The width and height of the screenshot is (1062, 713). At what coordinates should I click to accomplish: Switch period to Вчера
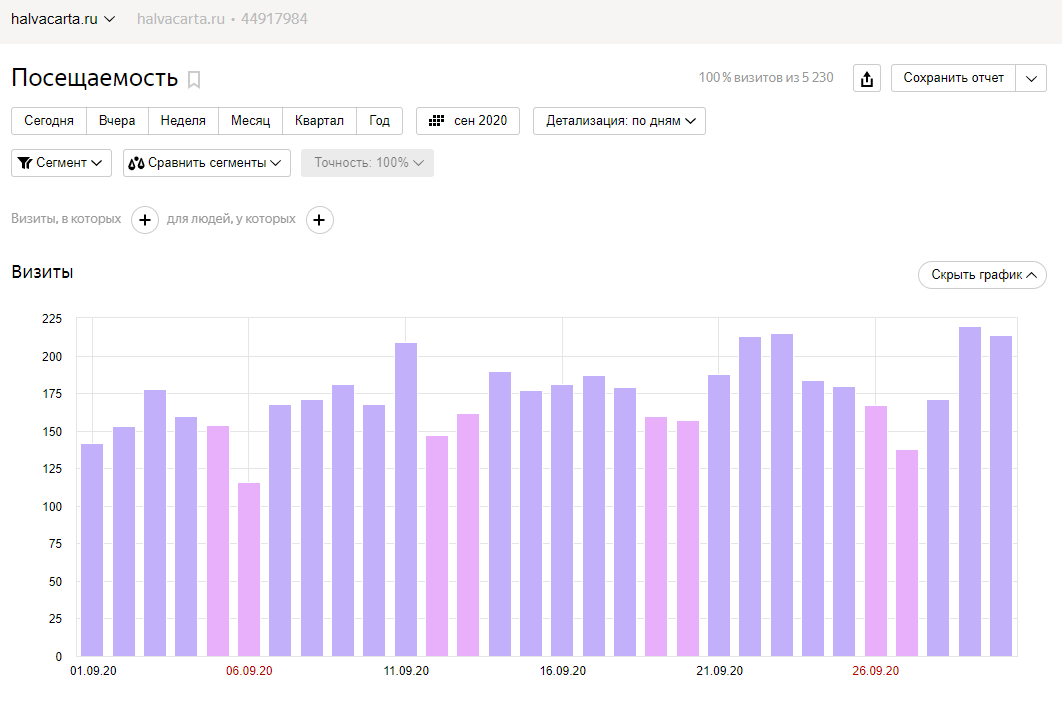[117, 121]
